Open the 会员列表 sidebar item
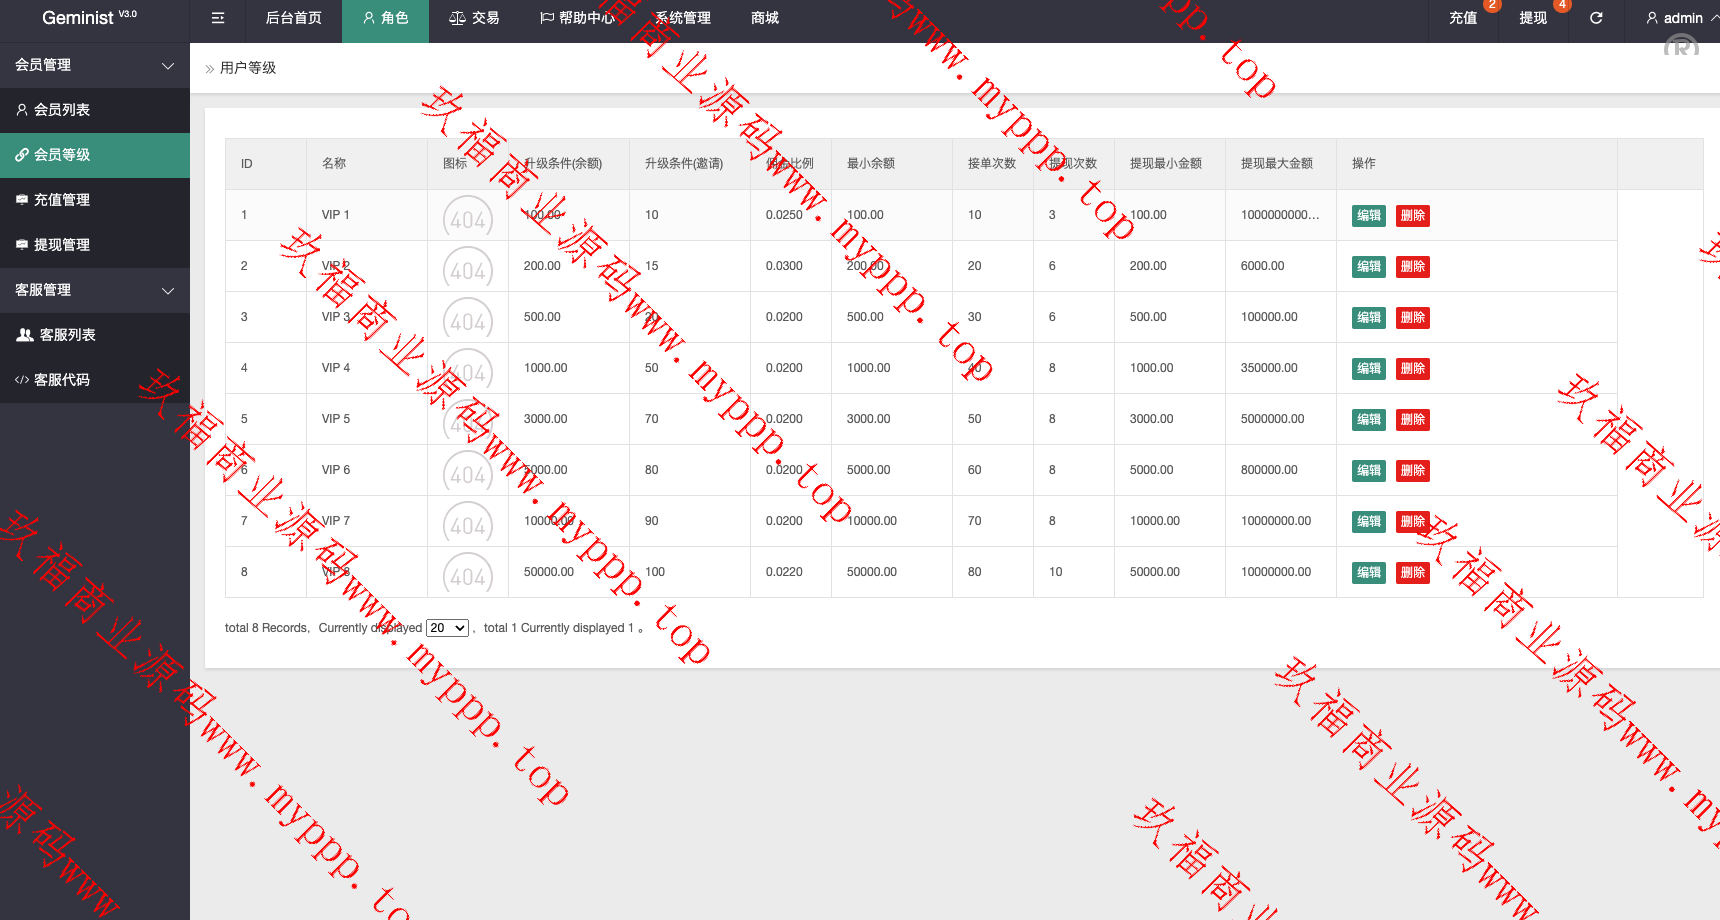The image size is (1720, 920). [x=62, y=110]
